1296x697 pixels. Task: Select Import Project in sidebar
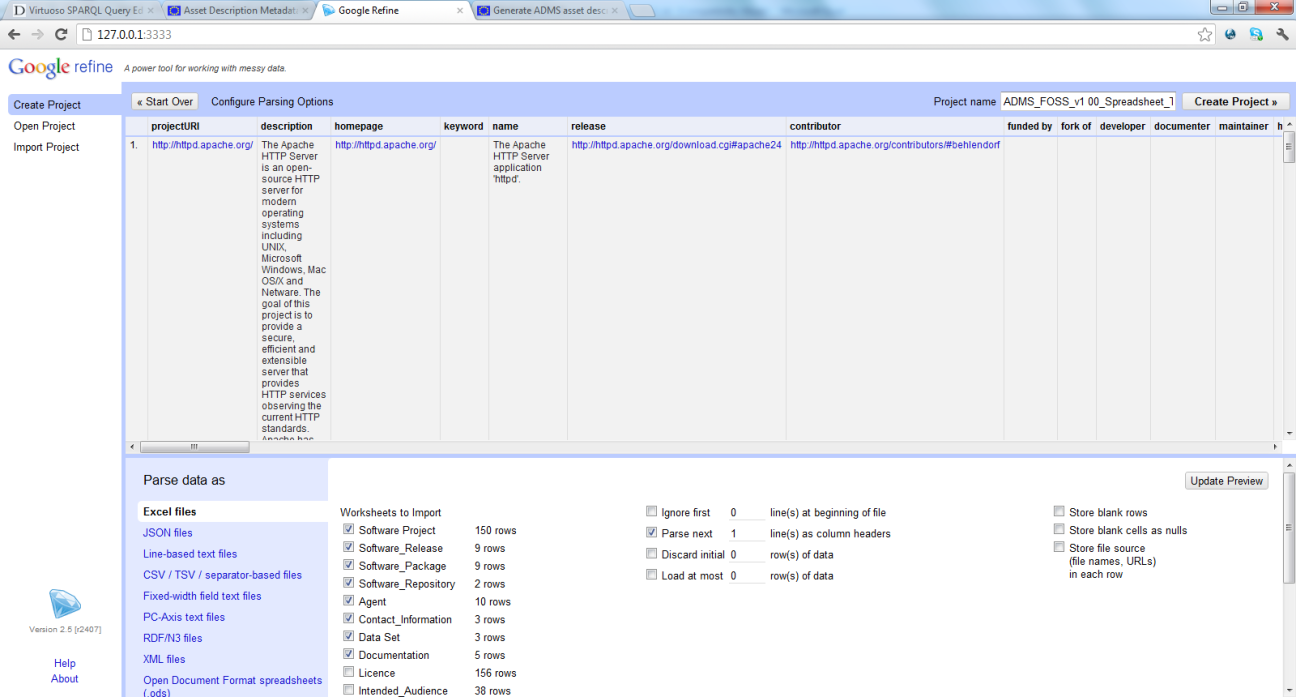point(46,147)
